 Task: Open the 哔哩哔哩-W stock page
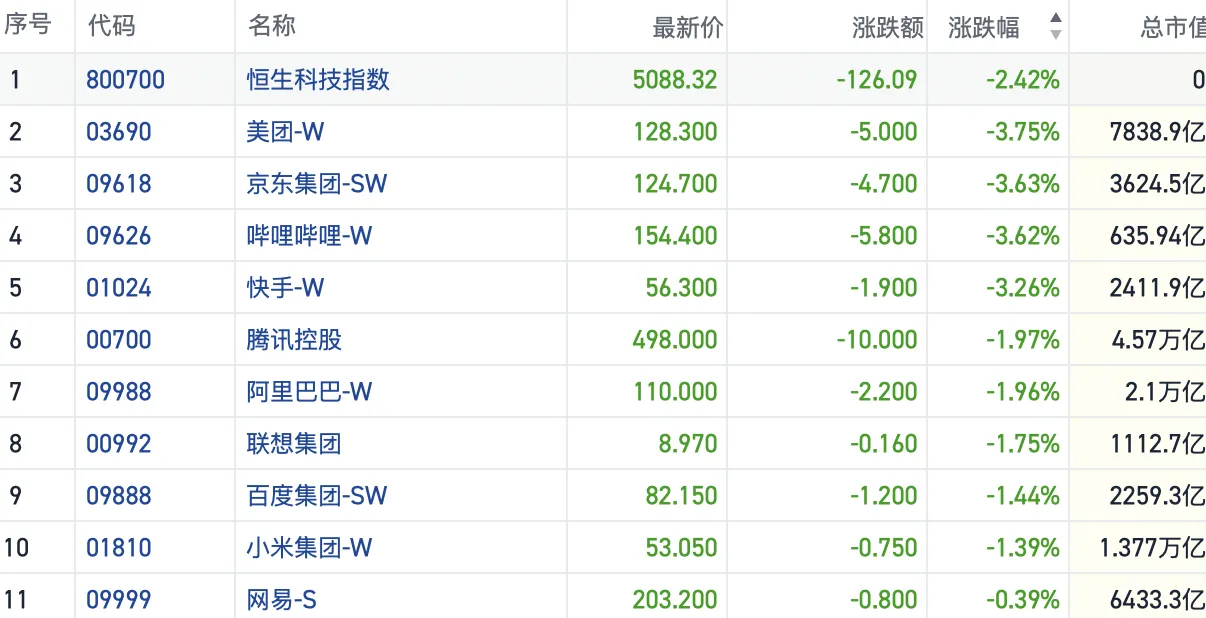point(309,236)
